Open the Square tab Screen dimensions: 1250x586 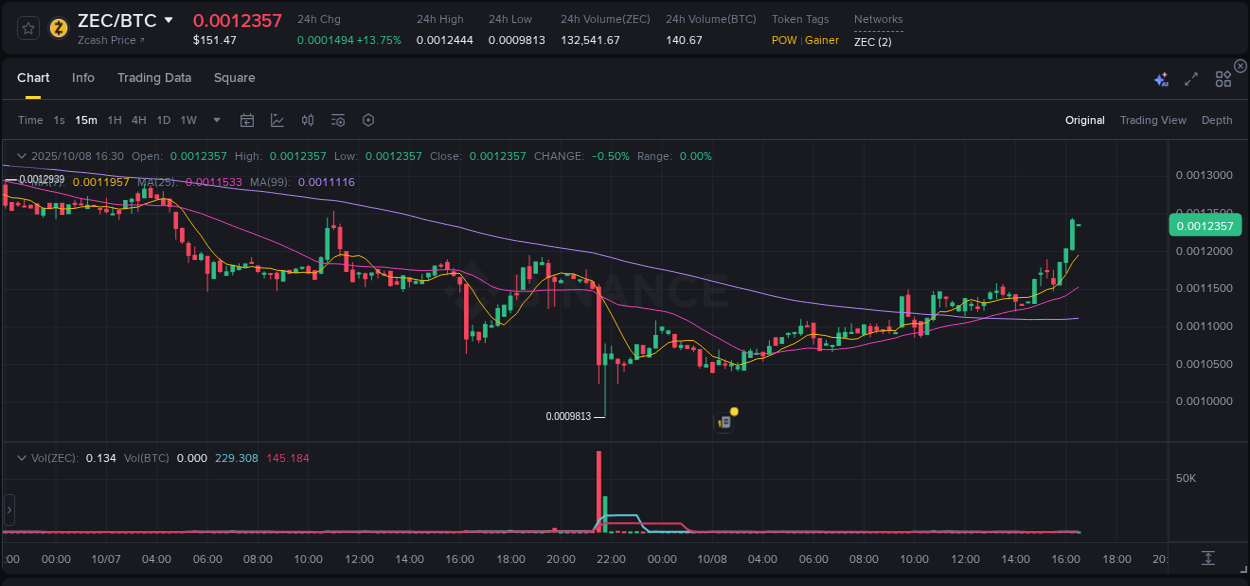pyautogui.click(x=234, y=77)
